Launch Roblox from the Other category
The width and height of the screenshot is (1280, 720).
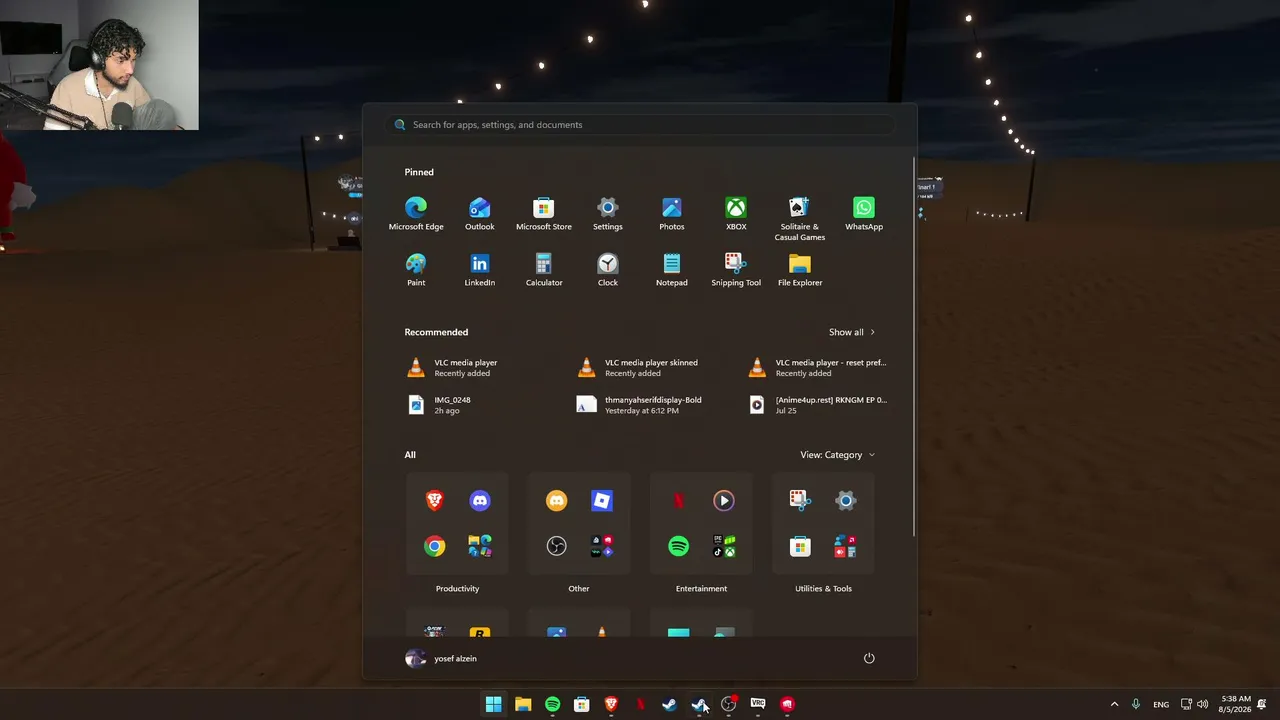click(602, 501)
